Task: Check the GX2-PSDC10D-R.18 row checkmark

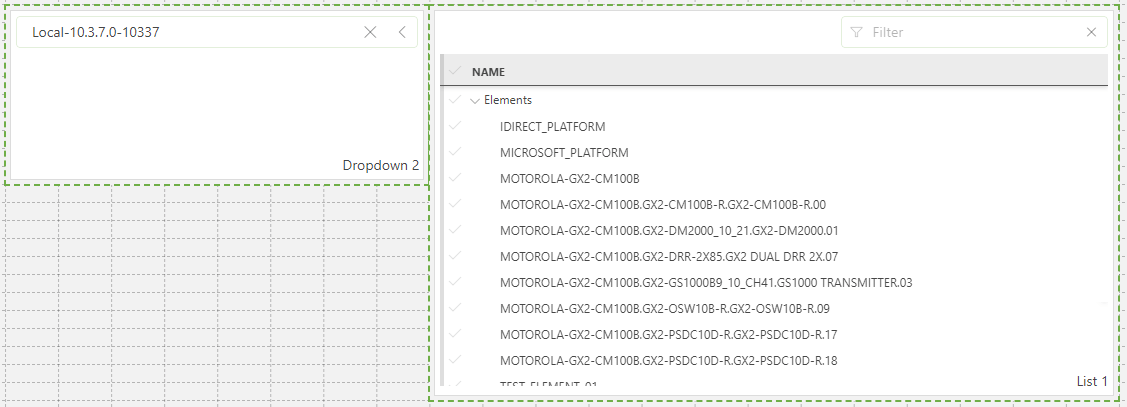Action: 454,359
